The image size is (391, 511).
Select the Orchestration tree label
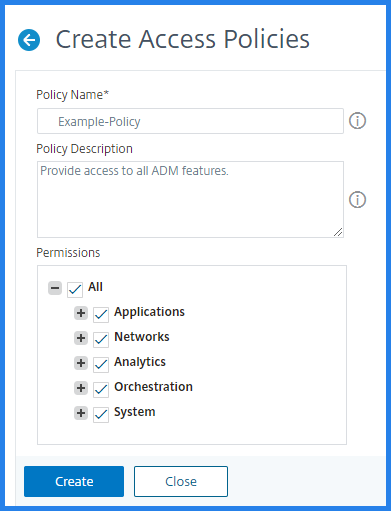pyautogui.click(x=153, y=387)
